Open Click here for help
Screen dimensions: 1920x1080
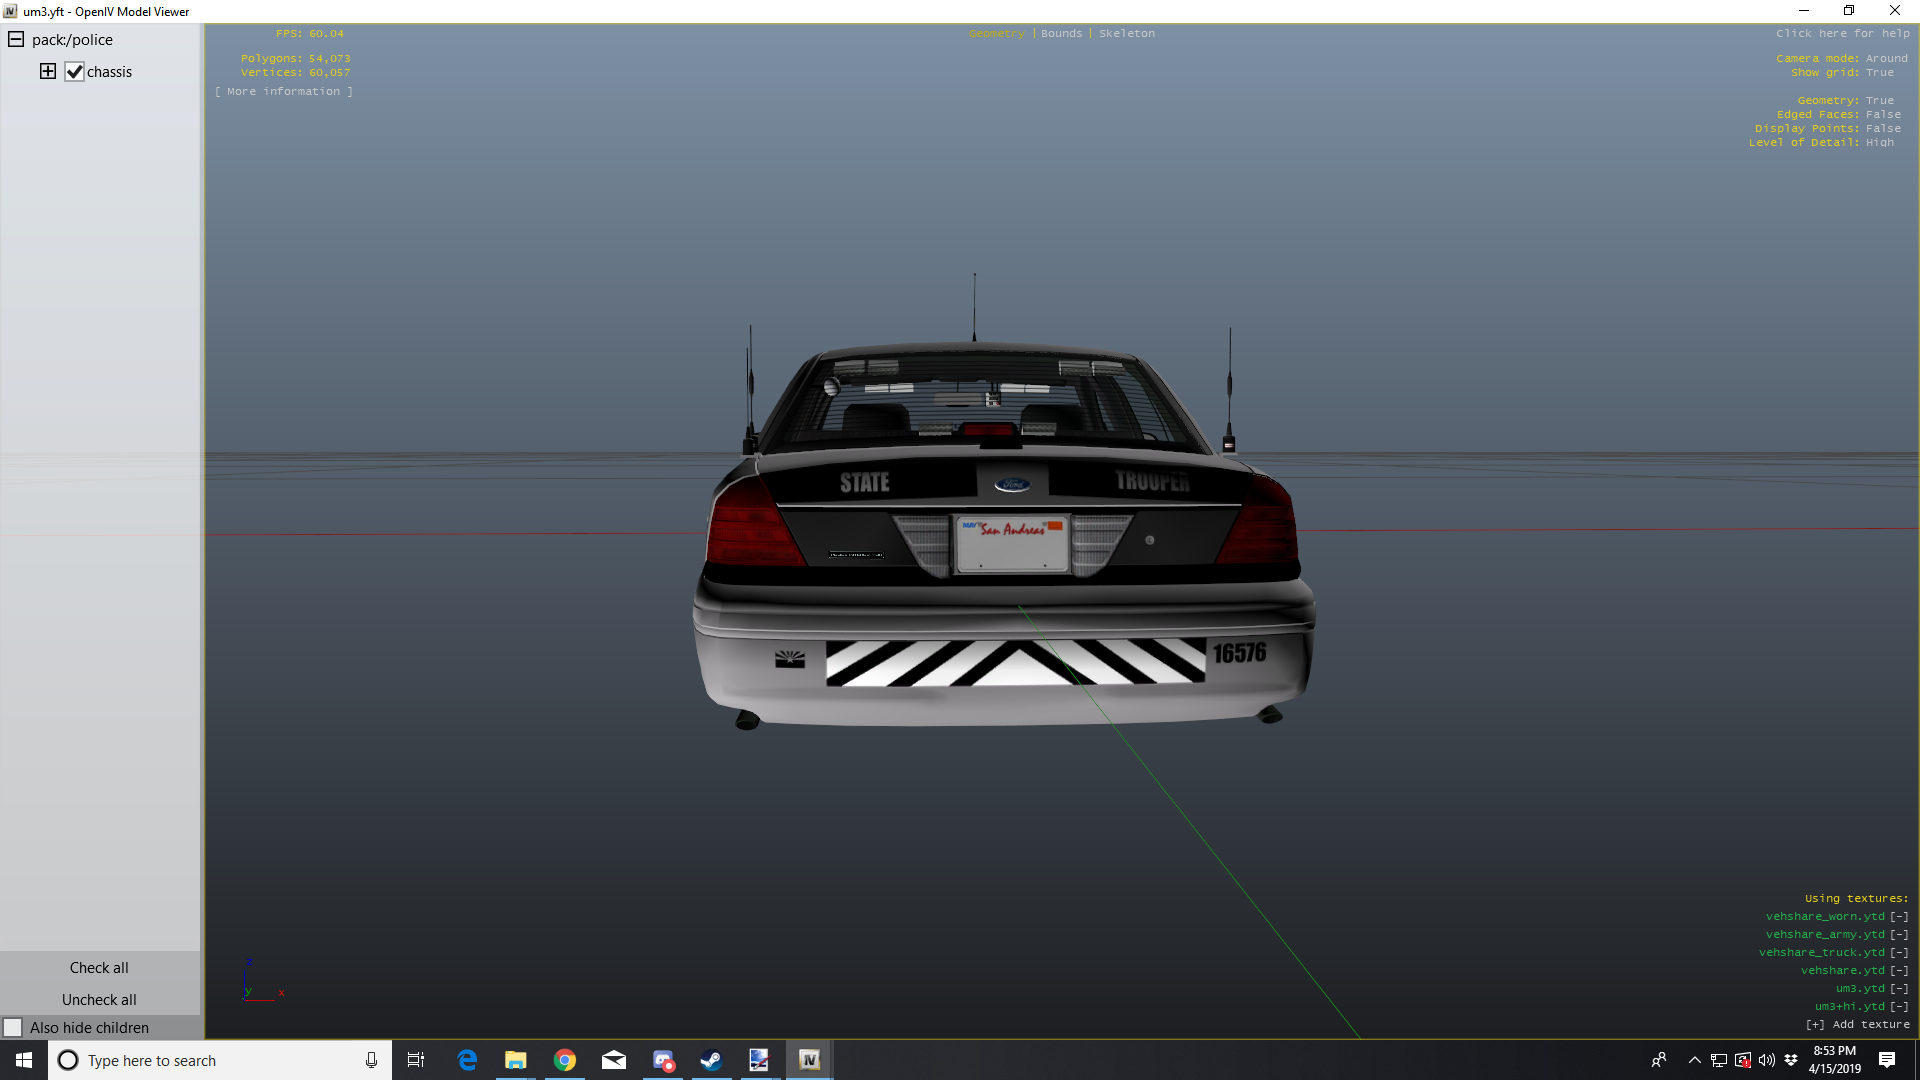1842,33
